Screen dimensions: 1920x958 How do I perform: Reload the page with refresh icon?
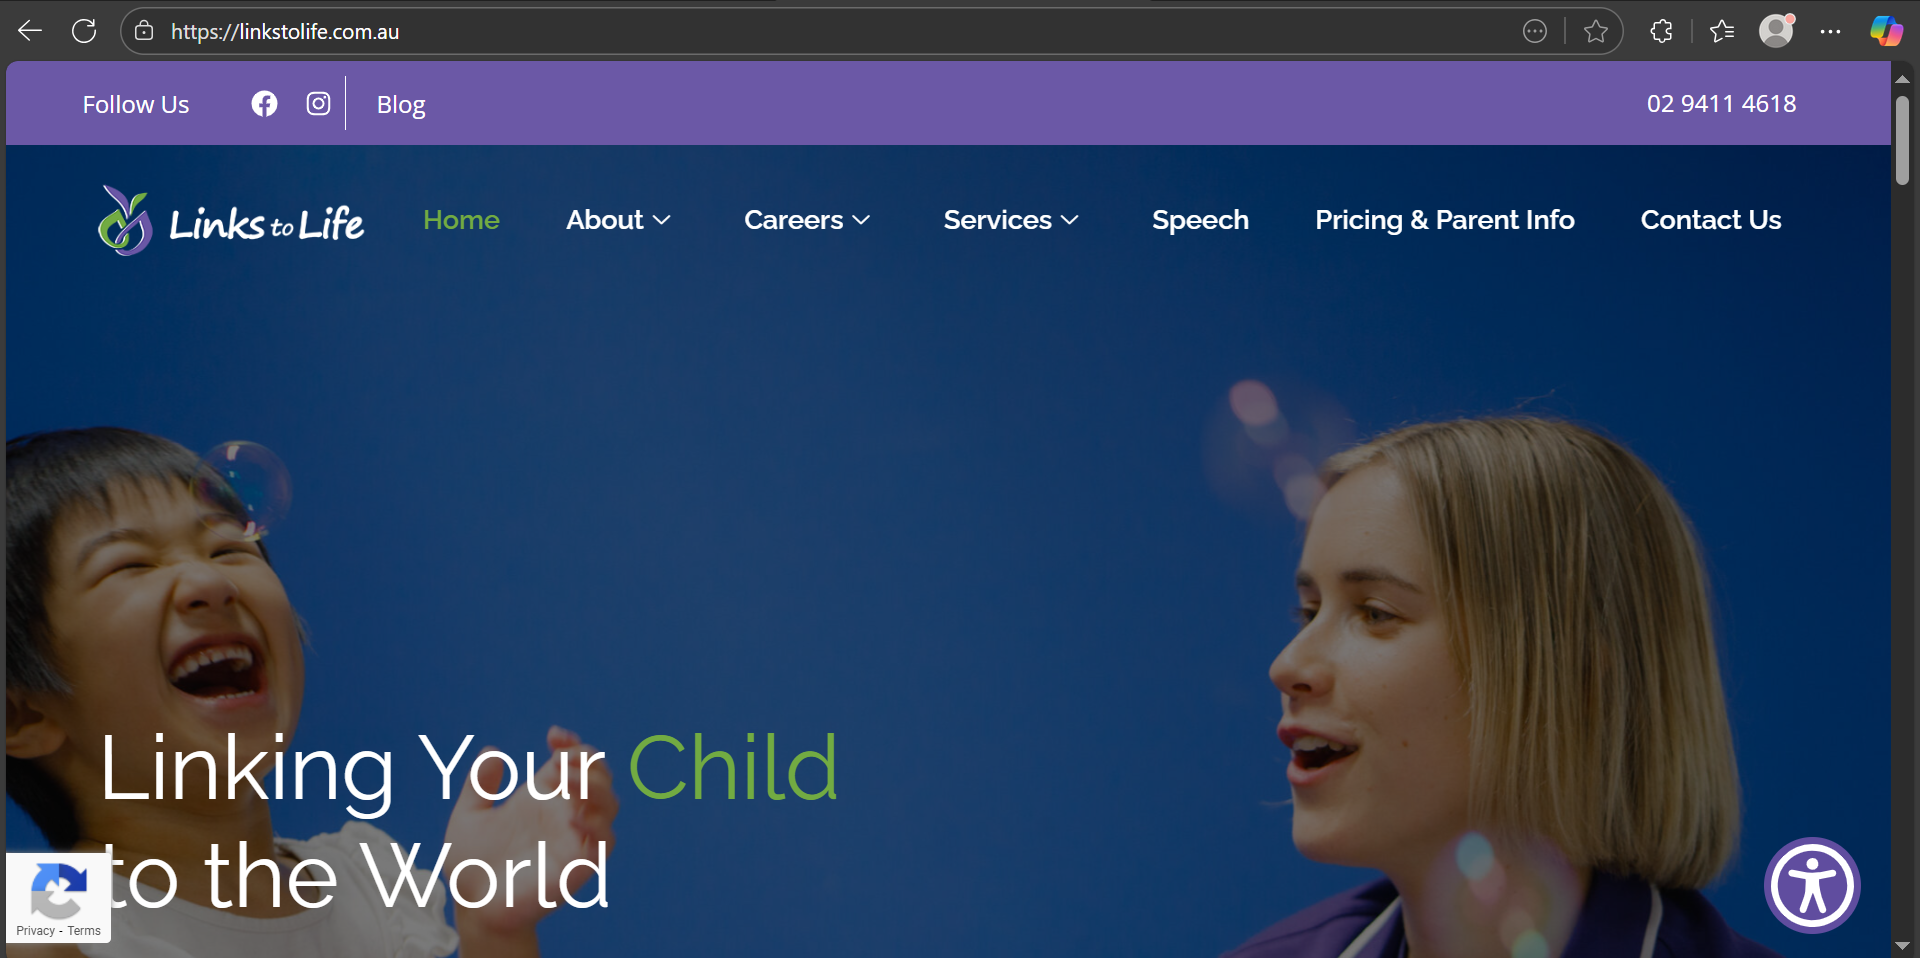84,31
